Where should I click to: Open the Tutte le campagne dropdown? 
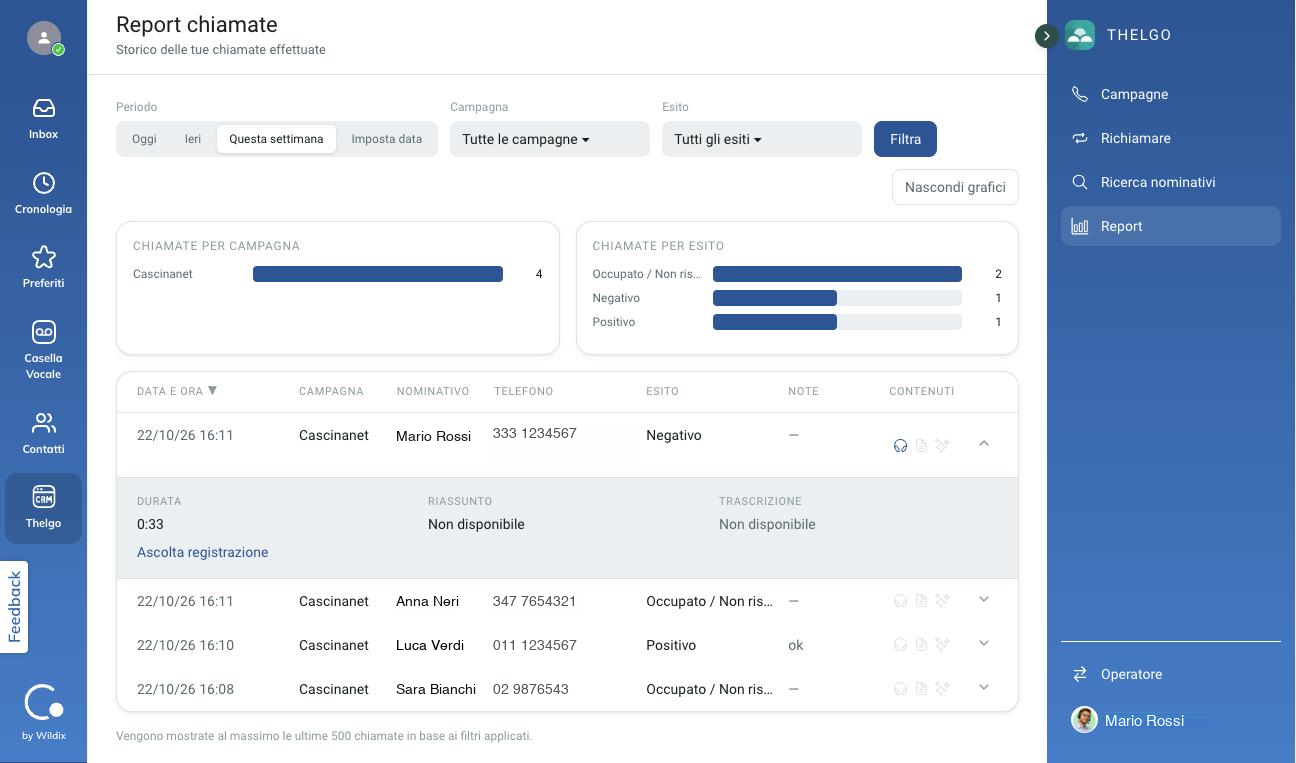pyautogui.click(x=550, y=139)
